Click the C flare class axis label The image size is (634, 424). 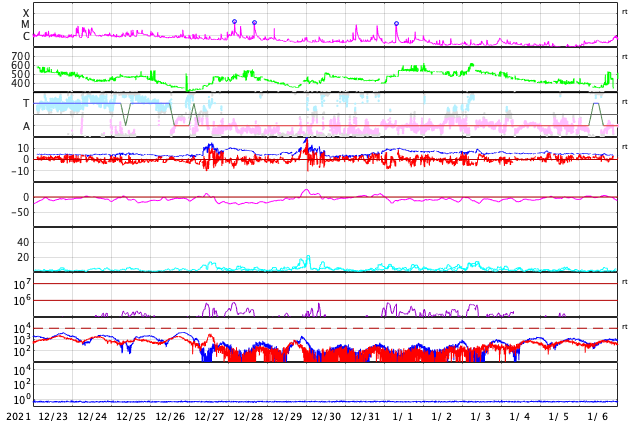pos(26,36)
